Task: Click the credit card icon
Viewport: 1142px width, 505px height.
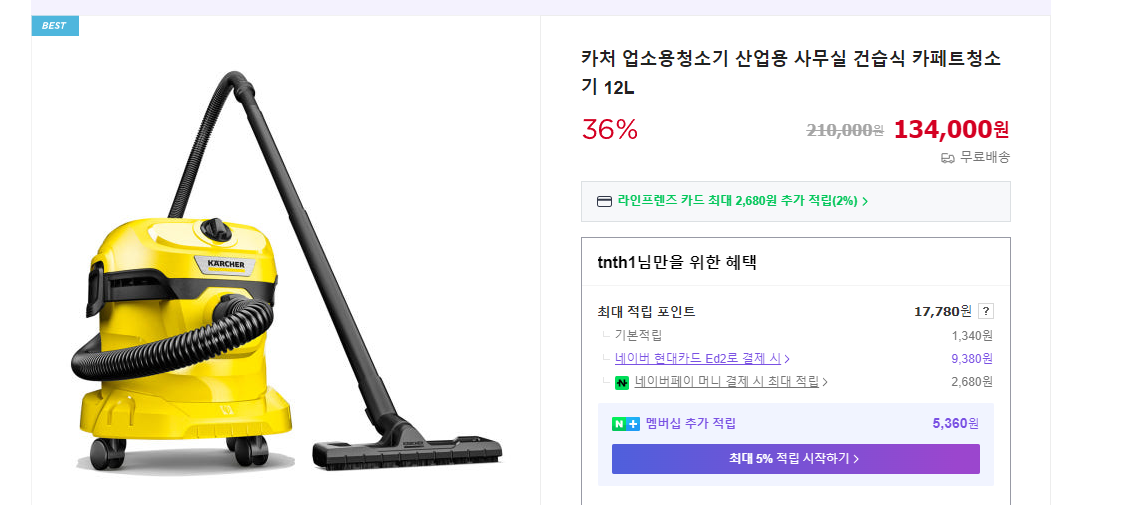Action: coord(604,201)
